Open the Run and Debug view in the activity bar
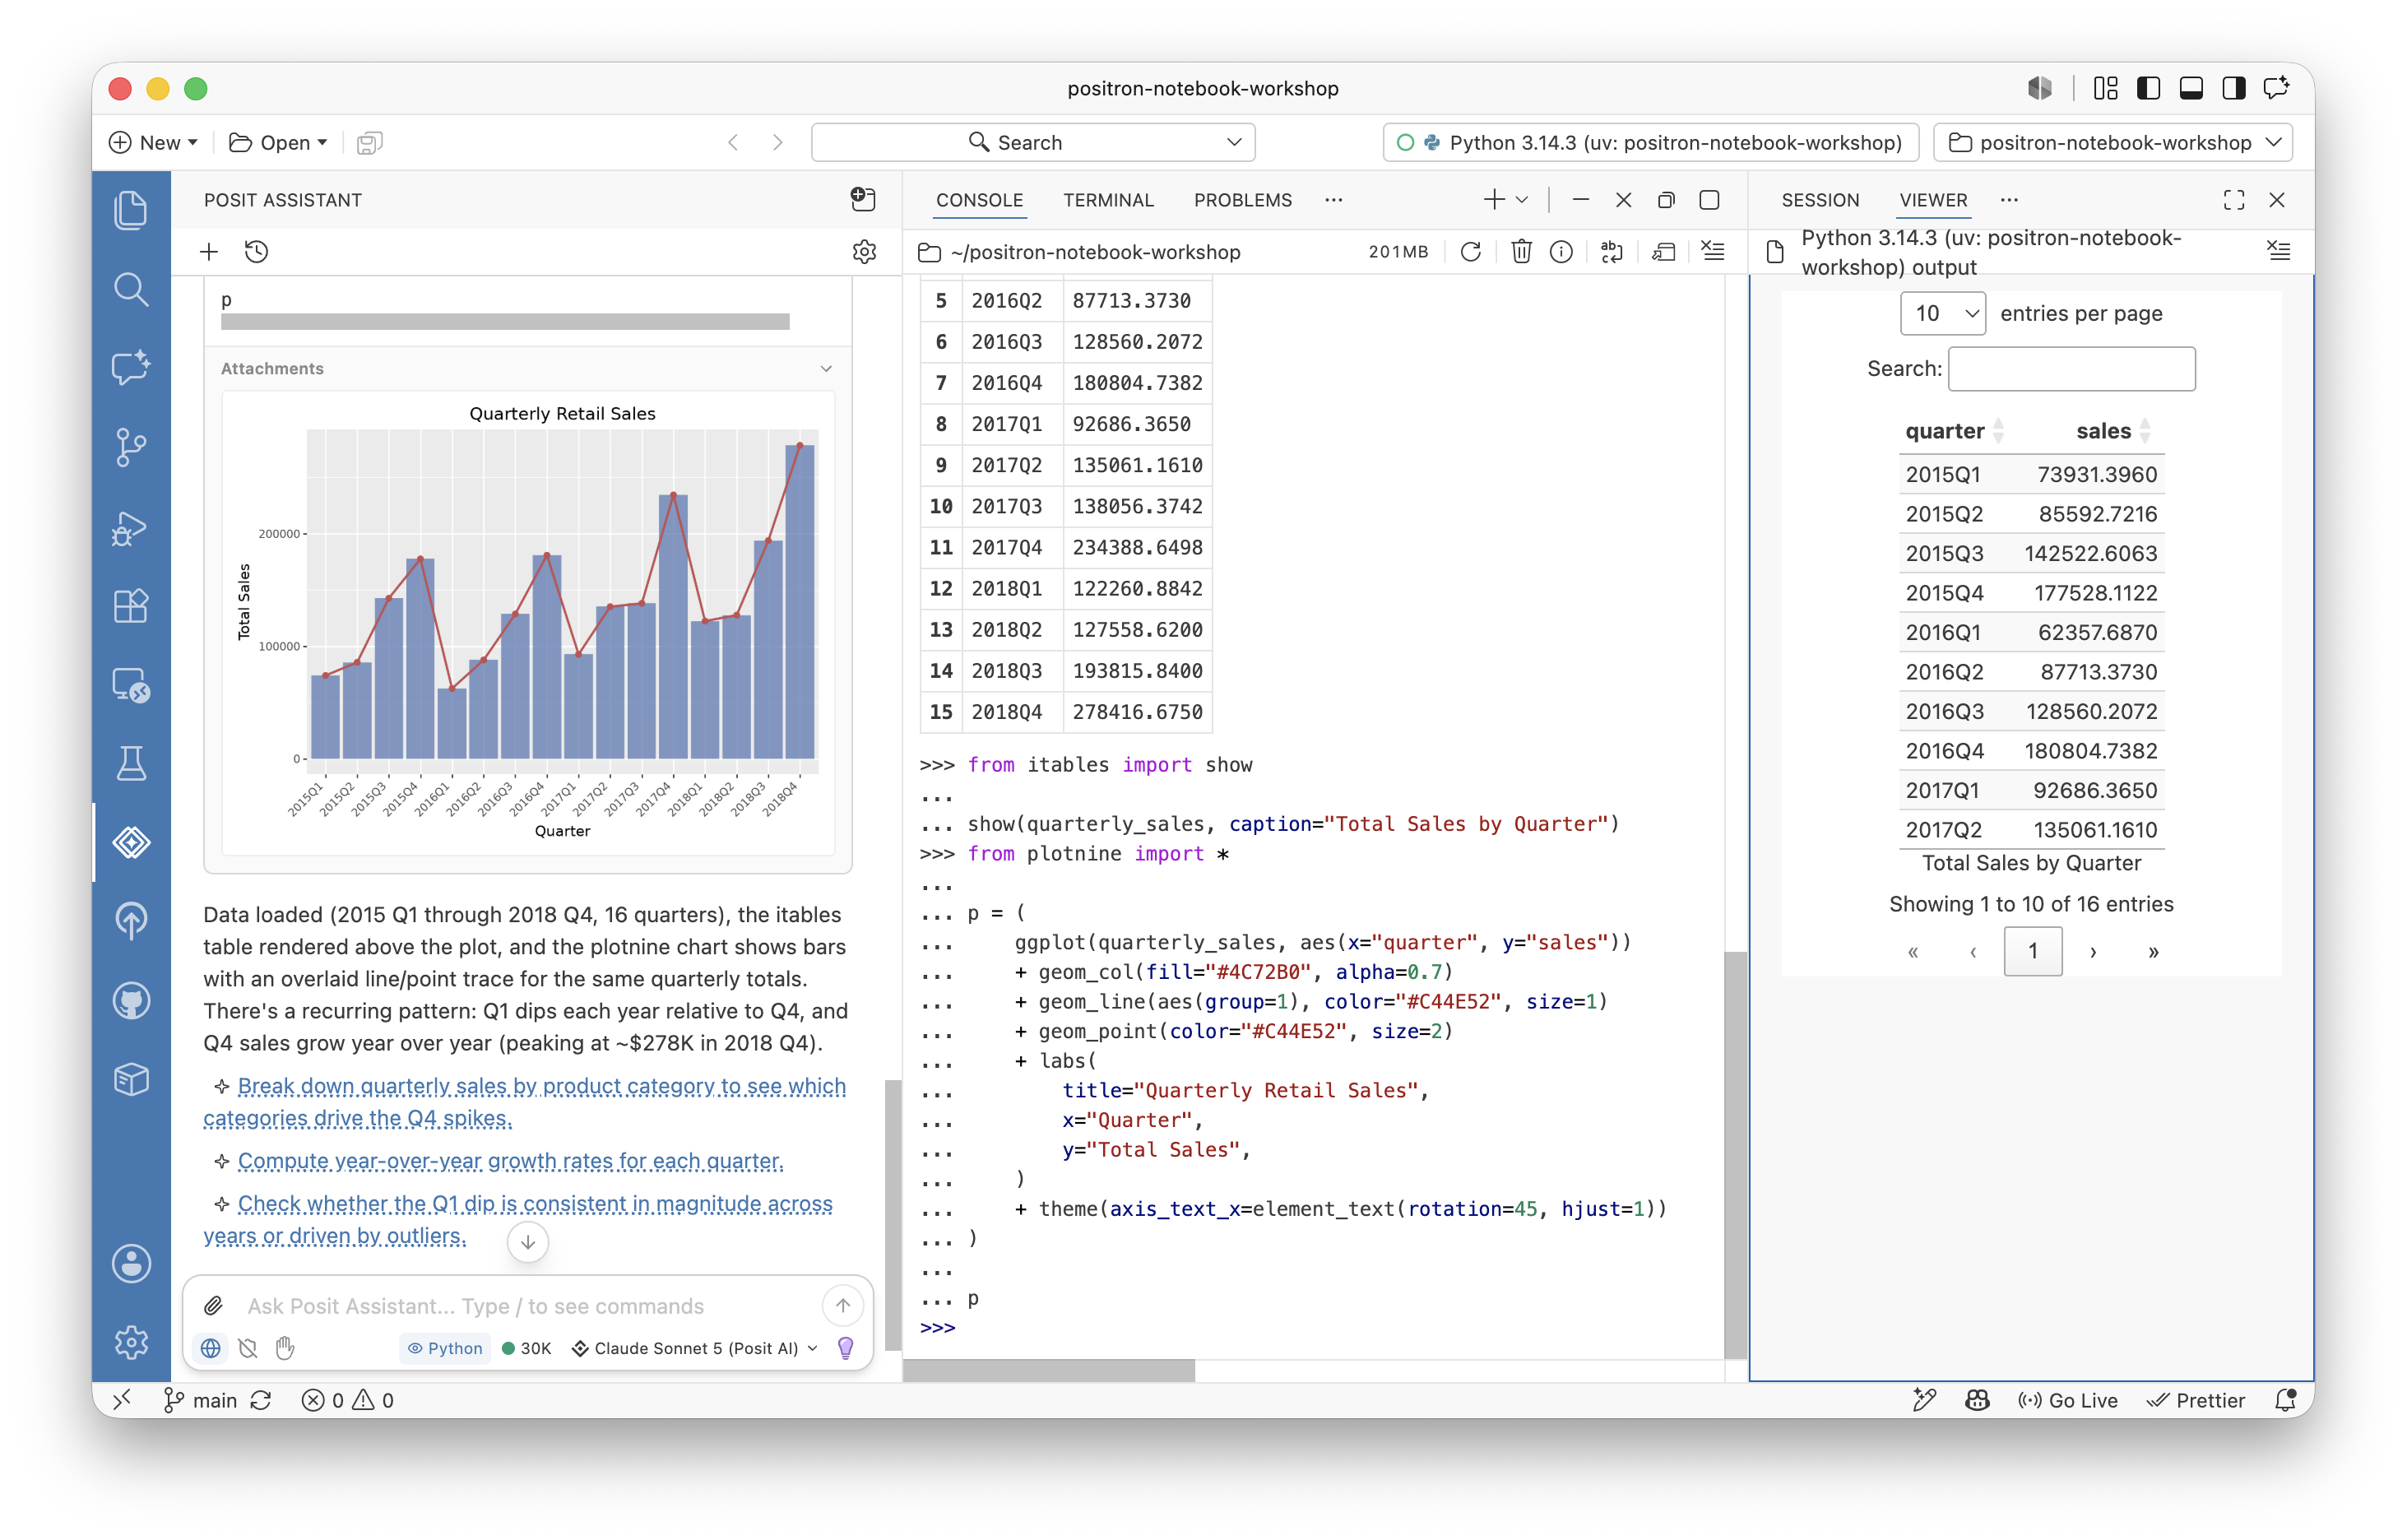Image resolution: width=2407 pixels, height=1540 pixels. pyautogui.click(x=131, y=527)
